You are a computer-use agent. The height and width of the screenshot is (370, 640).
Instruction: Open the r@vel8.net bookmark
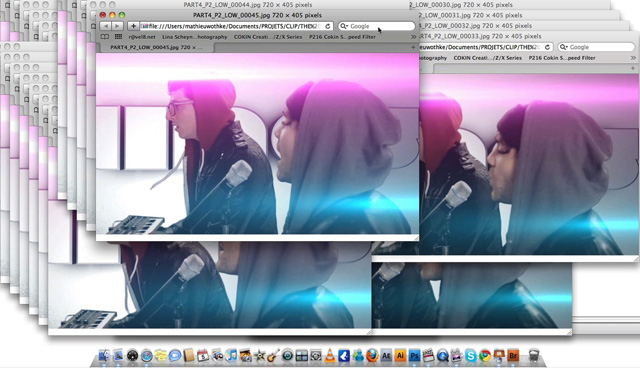142,37
